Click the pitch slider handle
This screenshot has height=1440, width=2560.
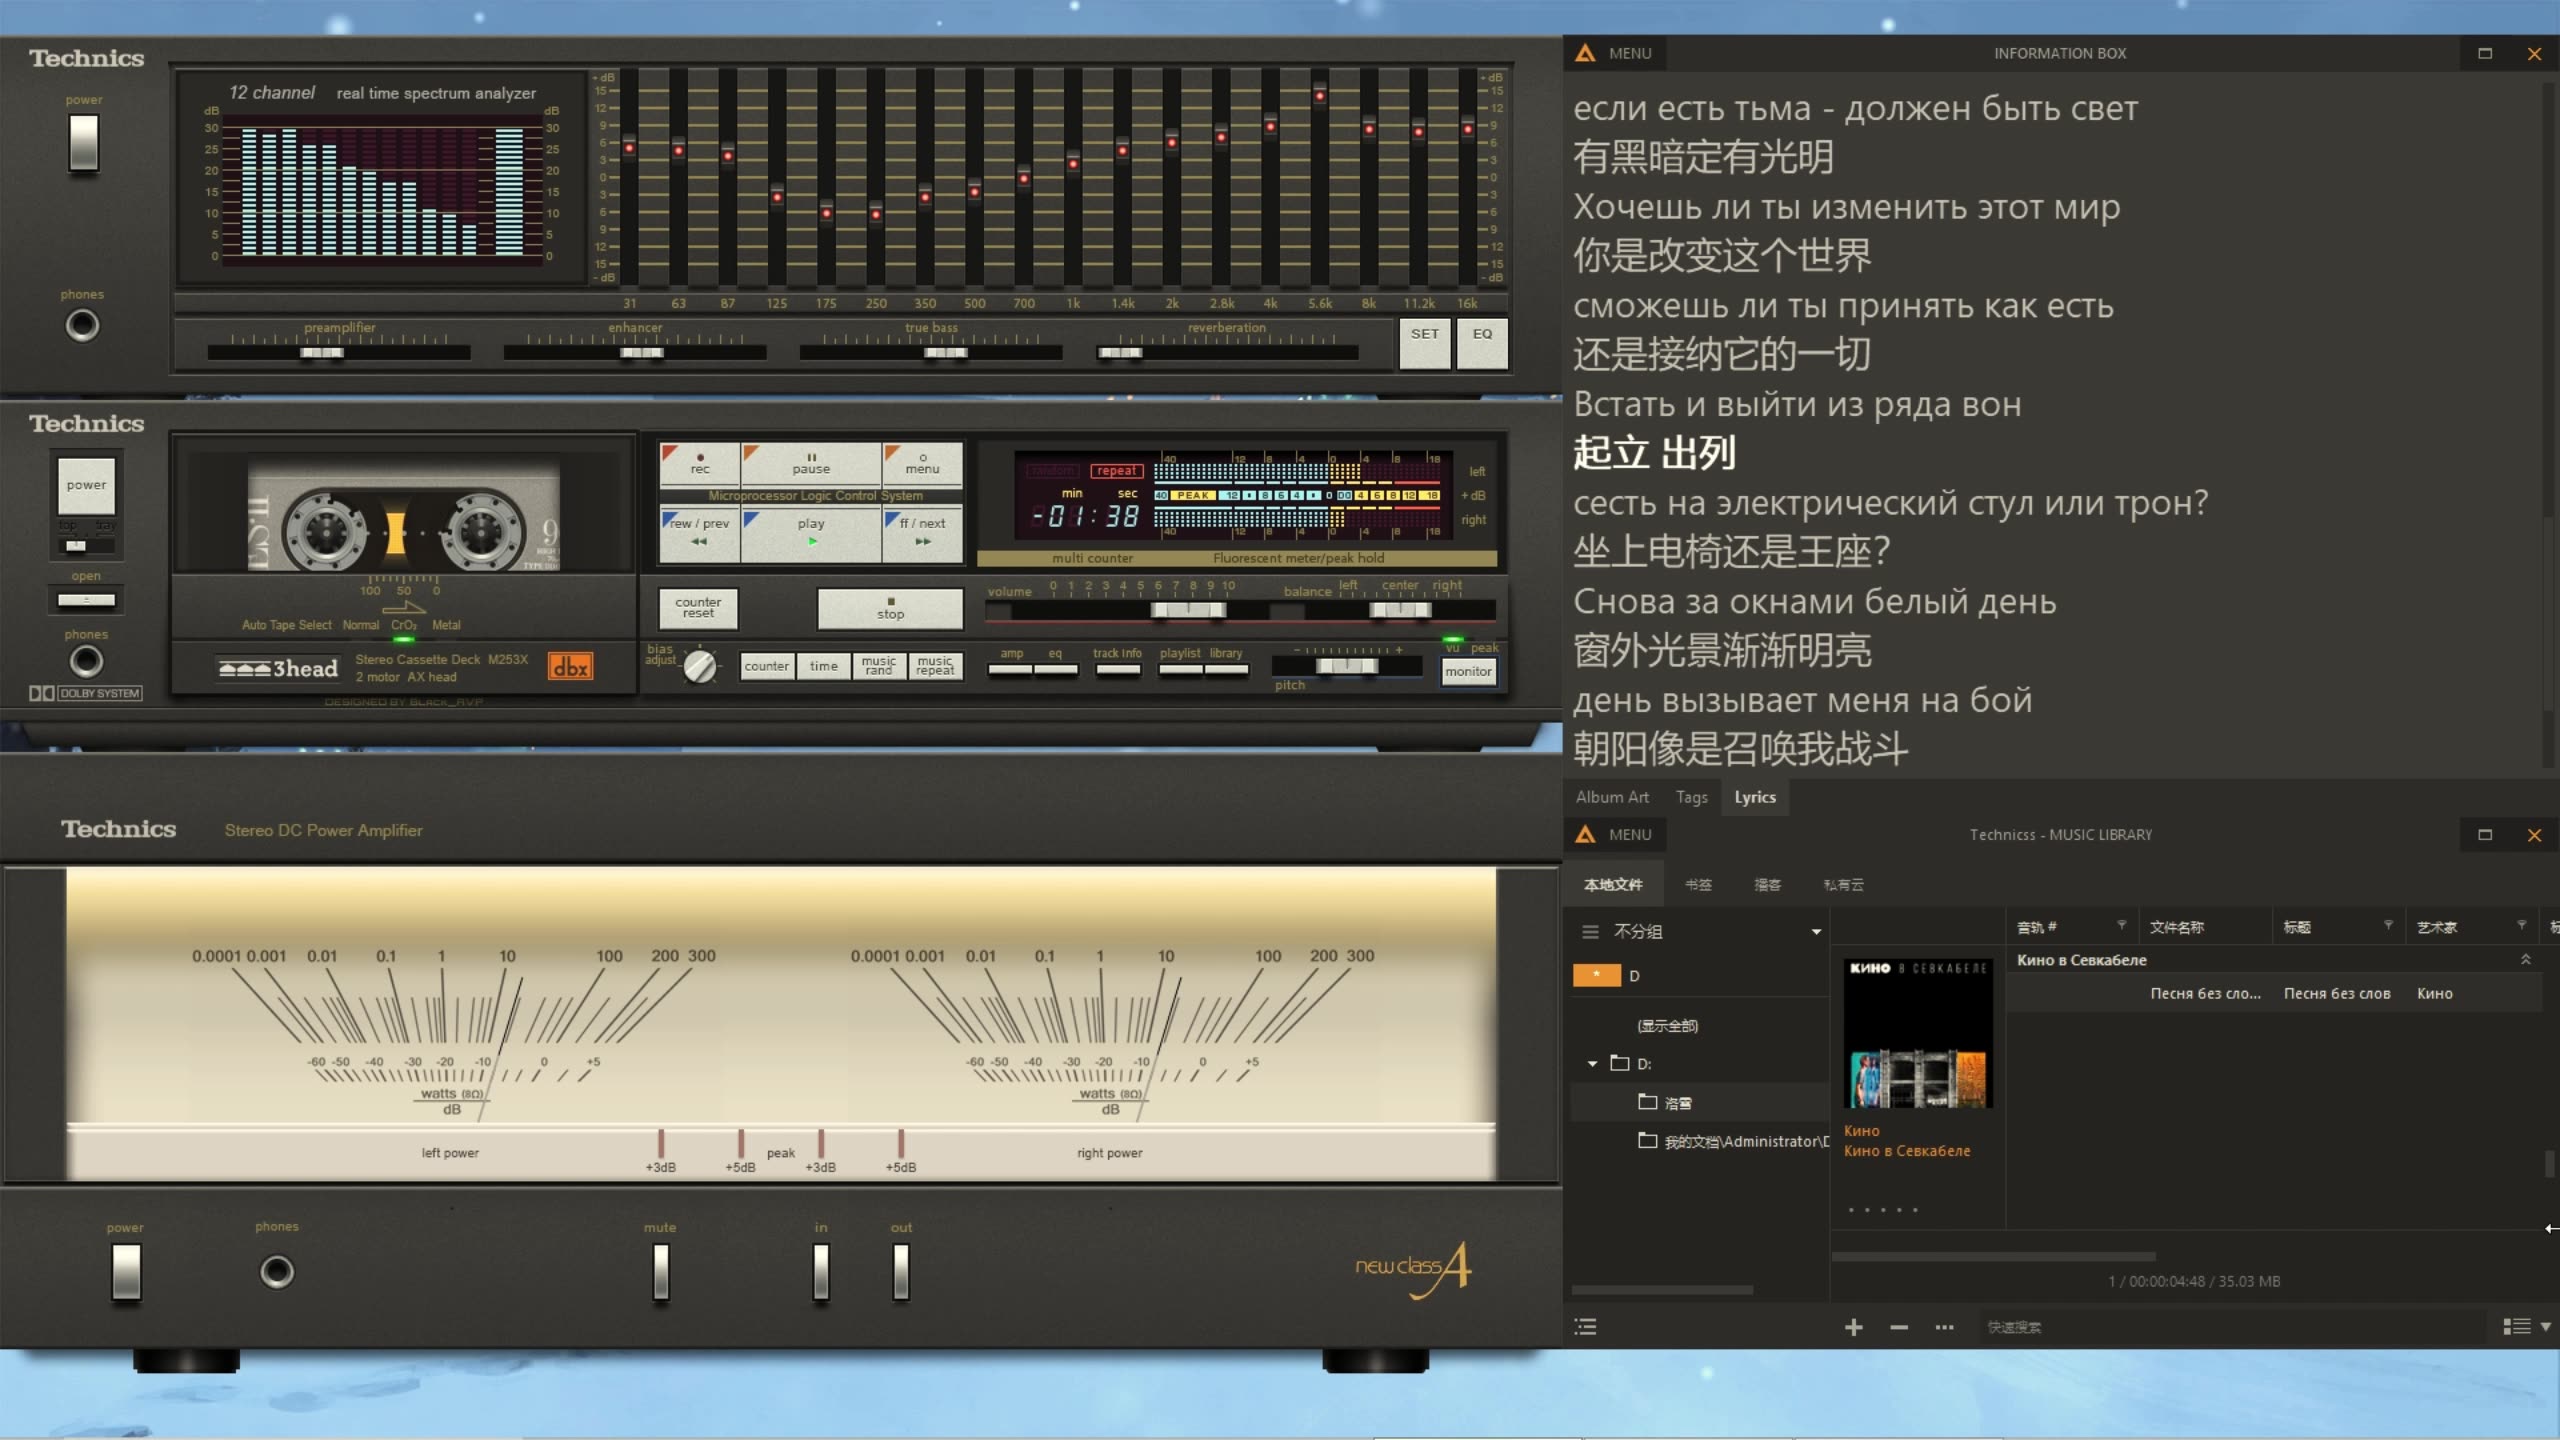click(1347, 666)
